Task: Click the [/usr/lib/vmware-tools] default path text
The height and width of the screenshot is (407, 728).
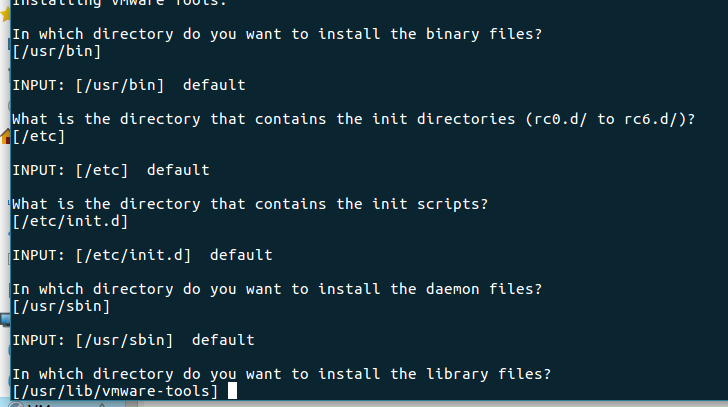Action: point(115,391)
